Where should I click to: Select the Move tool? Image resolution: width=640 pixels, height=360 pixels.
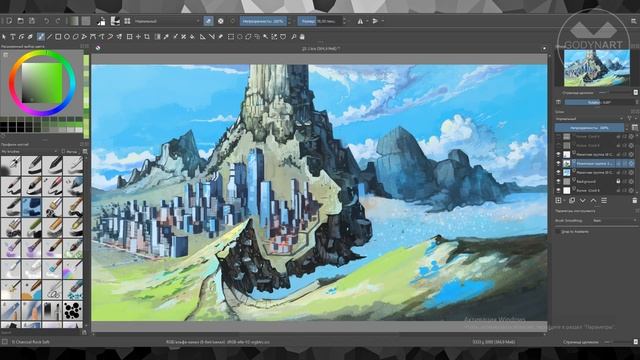point(138,37)
